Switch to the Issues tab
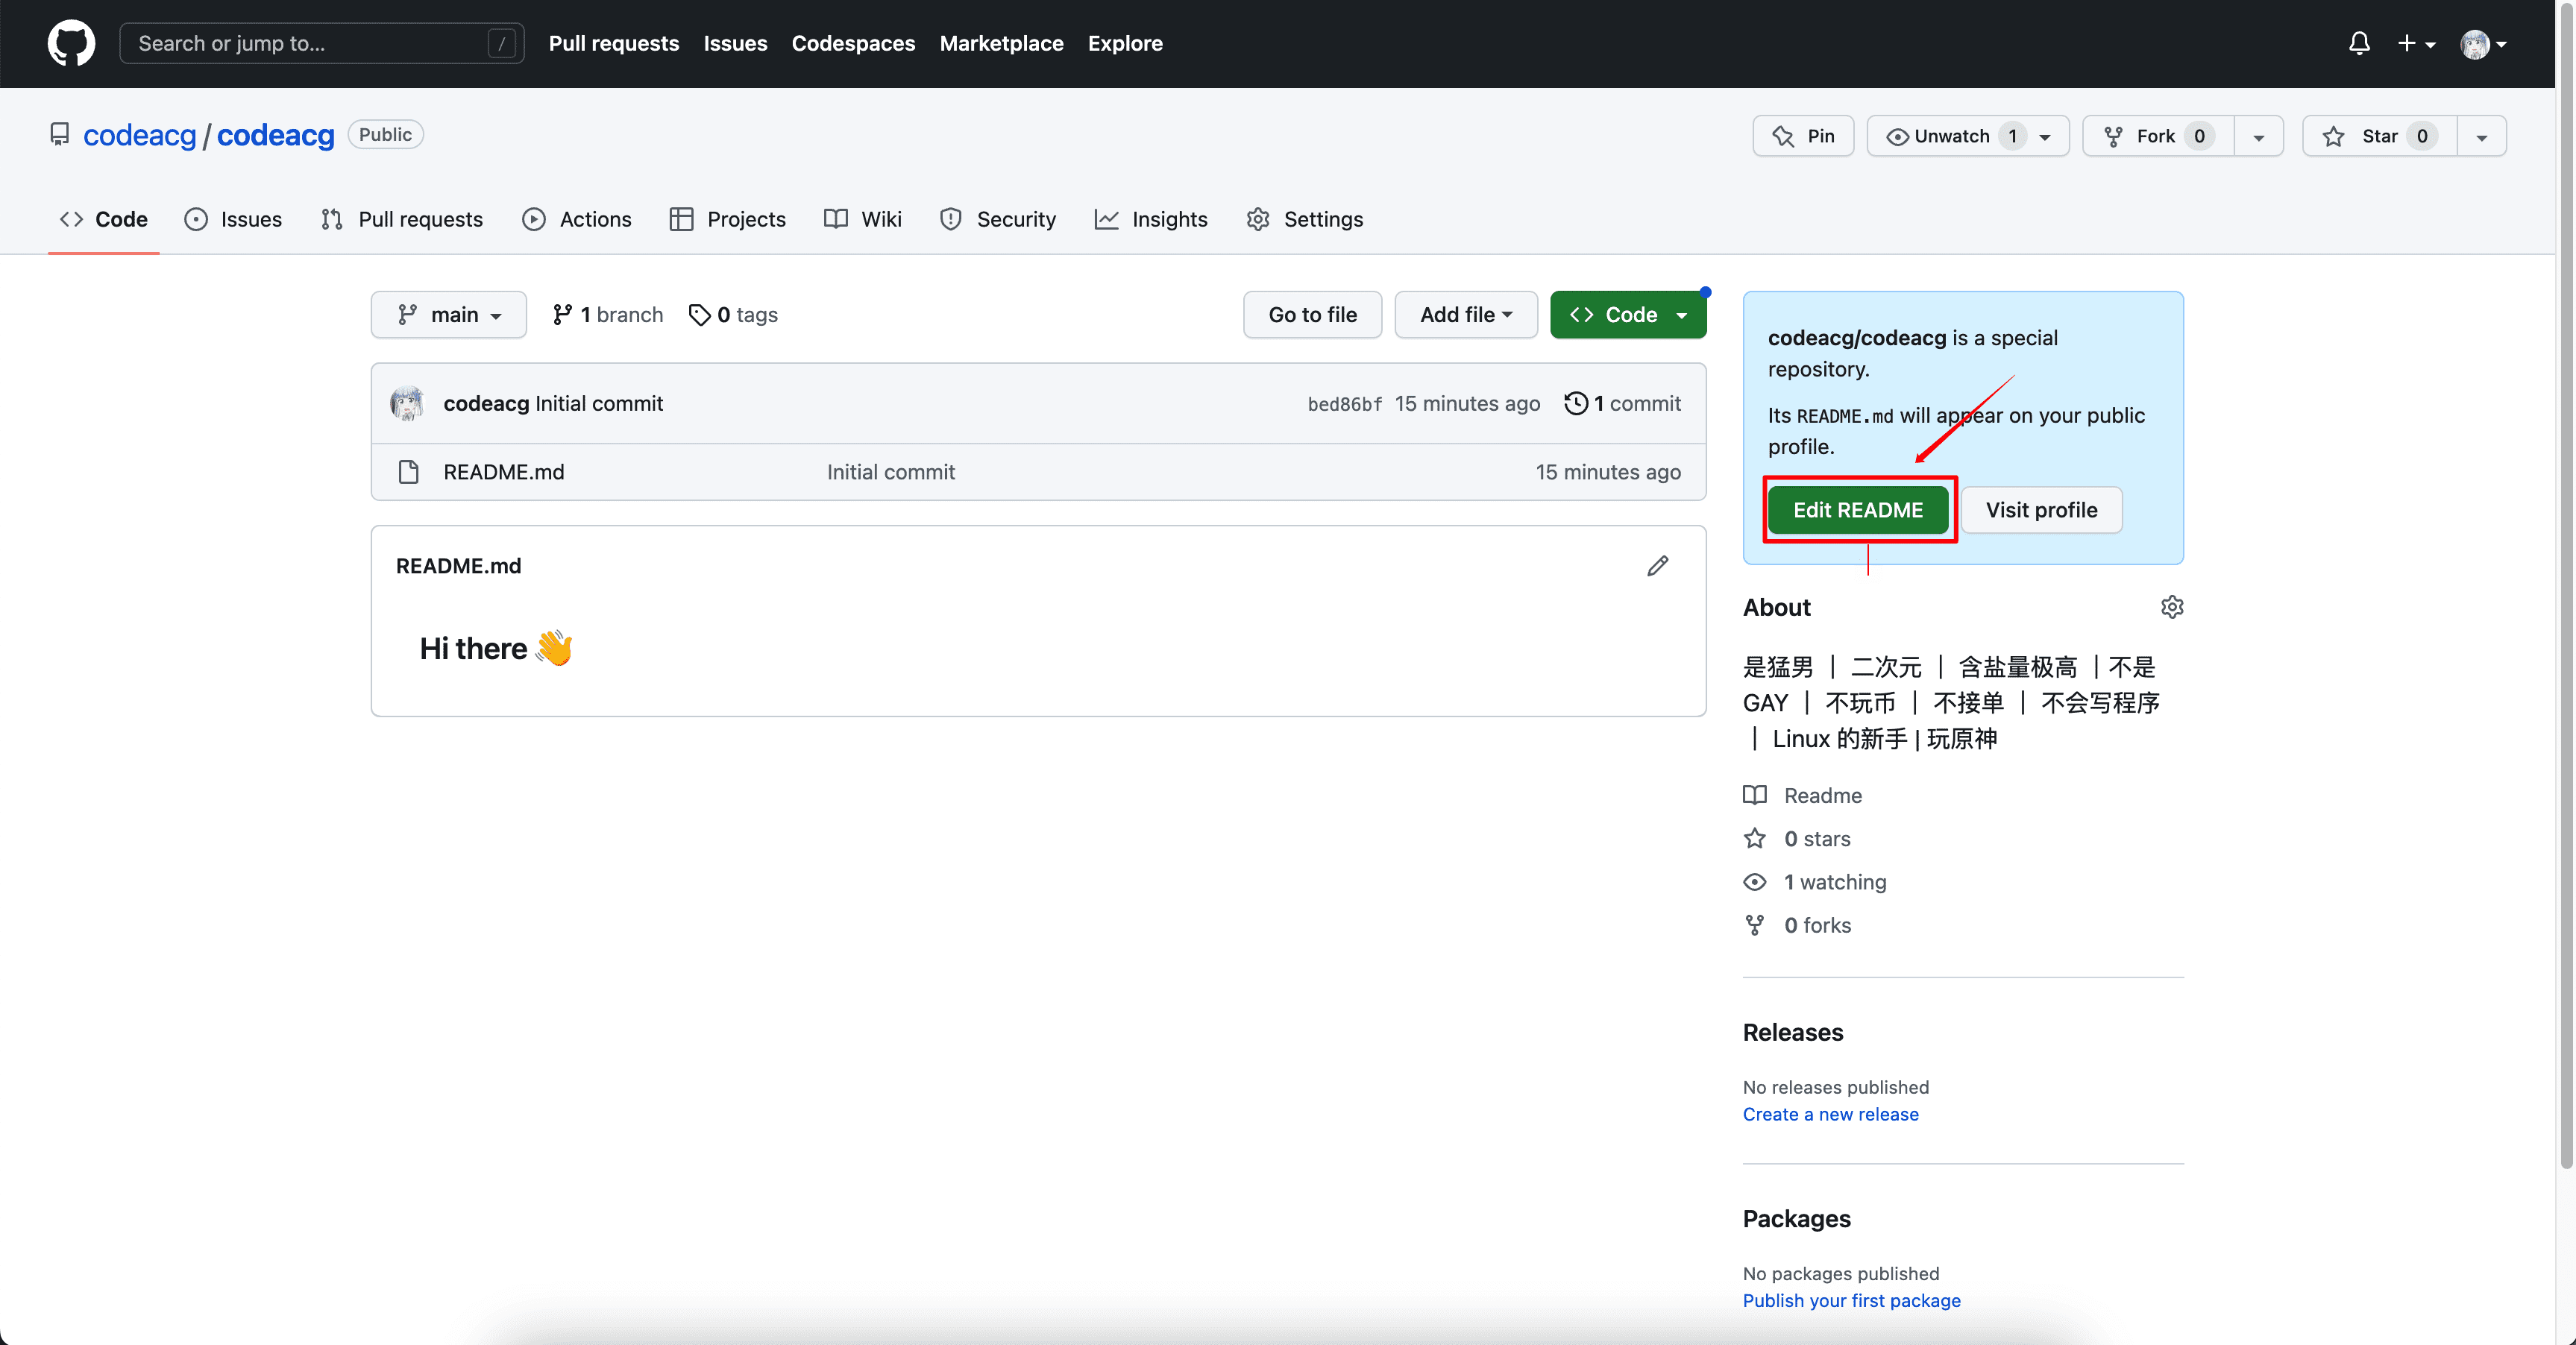This screenshot has width=2576, height=1345. (233, 219)
